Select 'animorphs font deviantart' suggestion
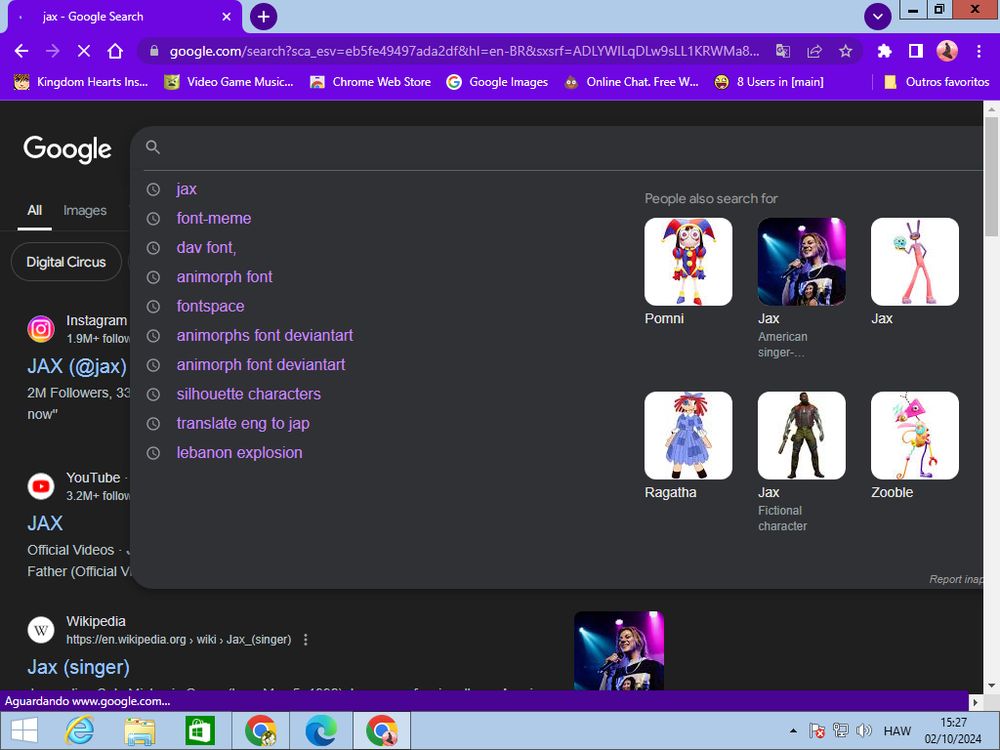The image size is (1000, 750). point(265,335)
